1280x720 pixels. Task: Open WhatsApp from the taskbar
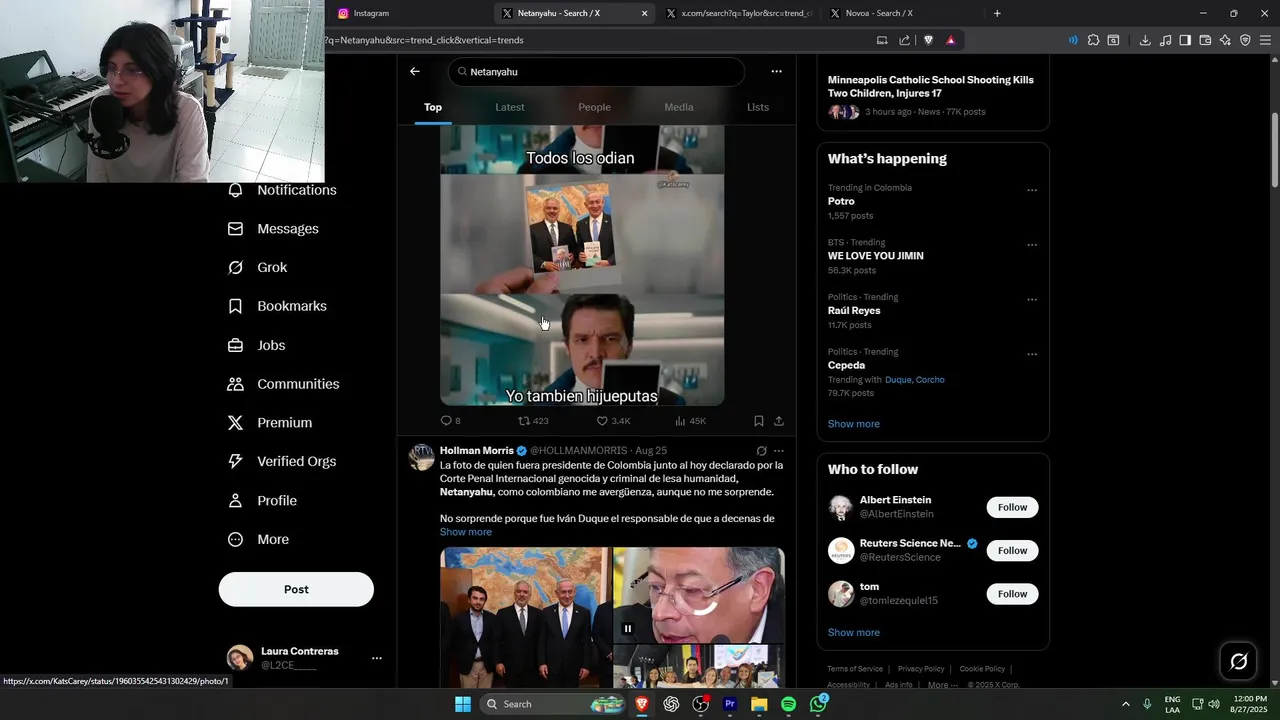tap(818, 704)
